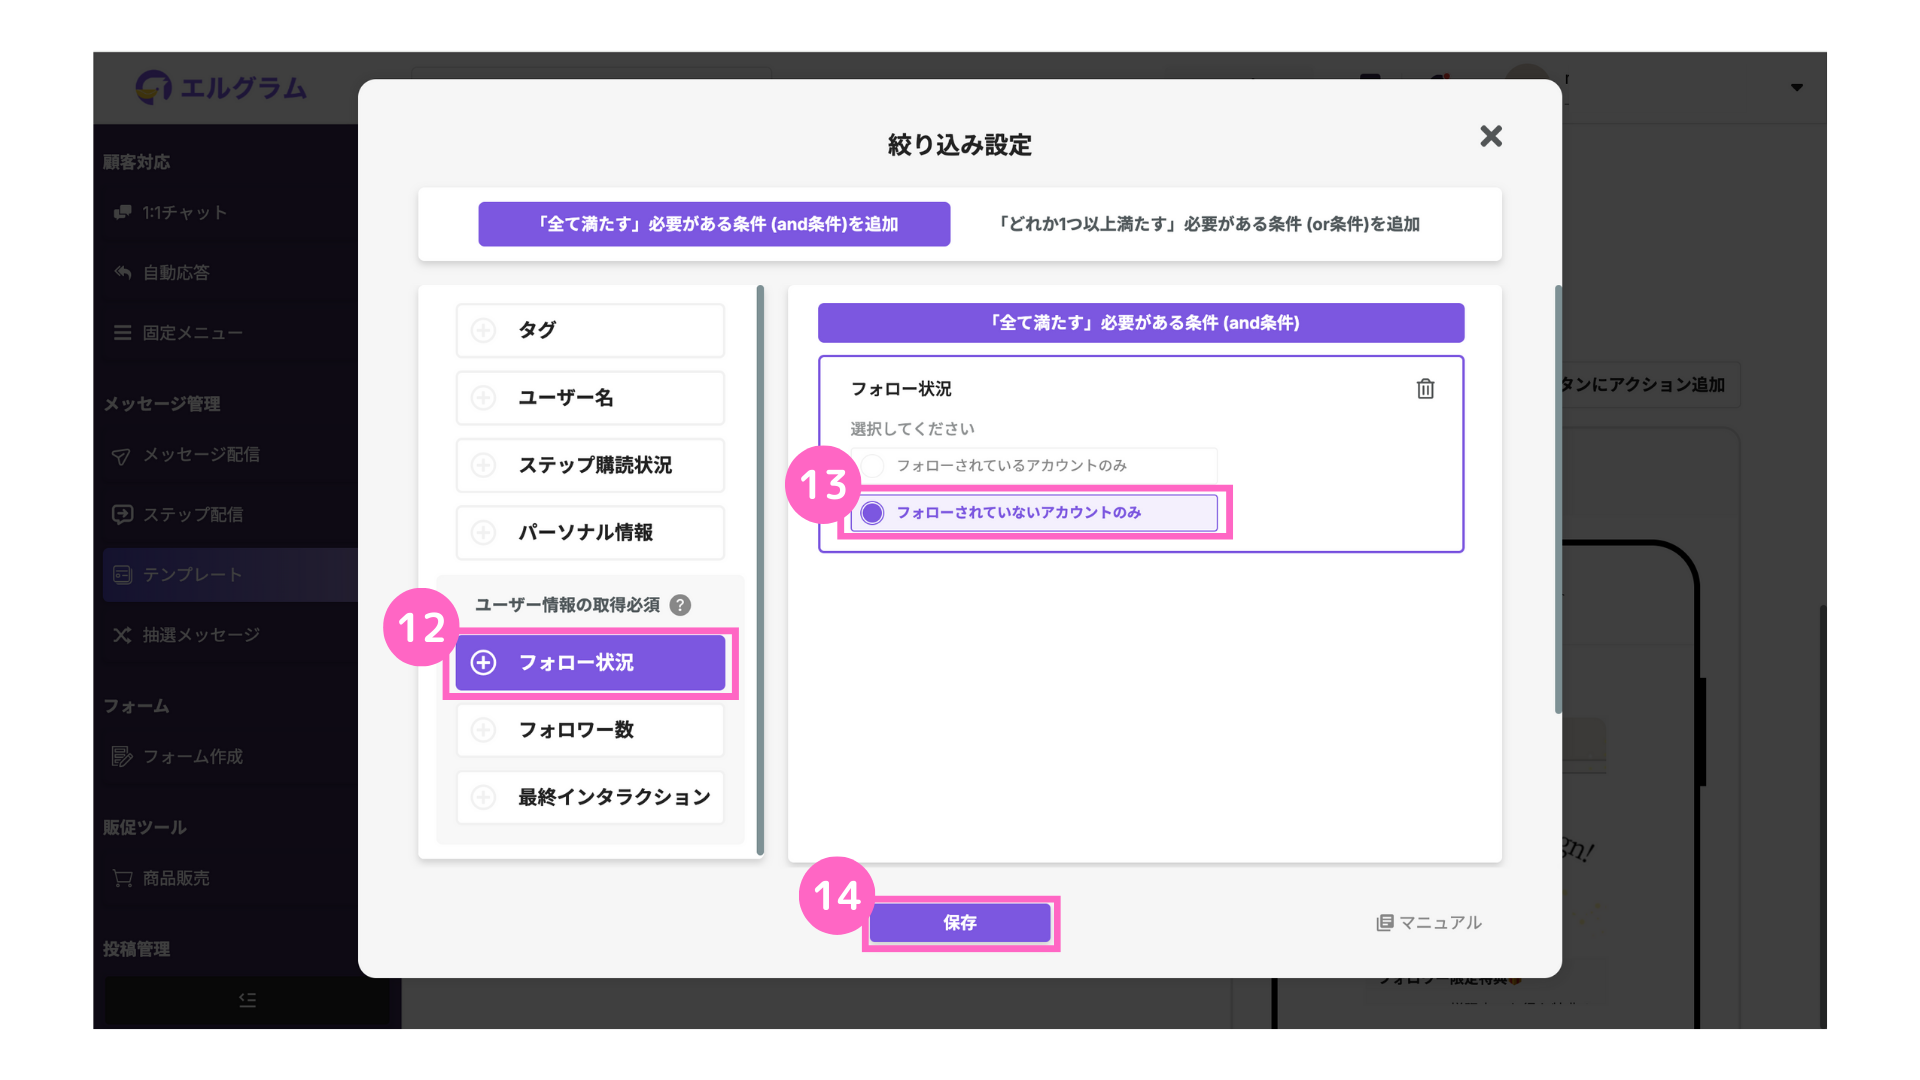Click plus icon beside タグ
The image size is (1920, 1080).
point(484,330)
